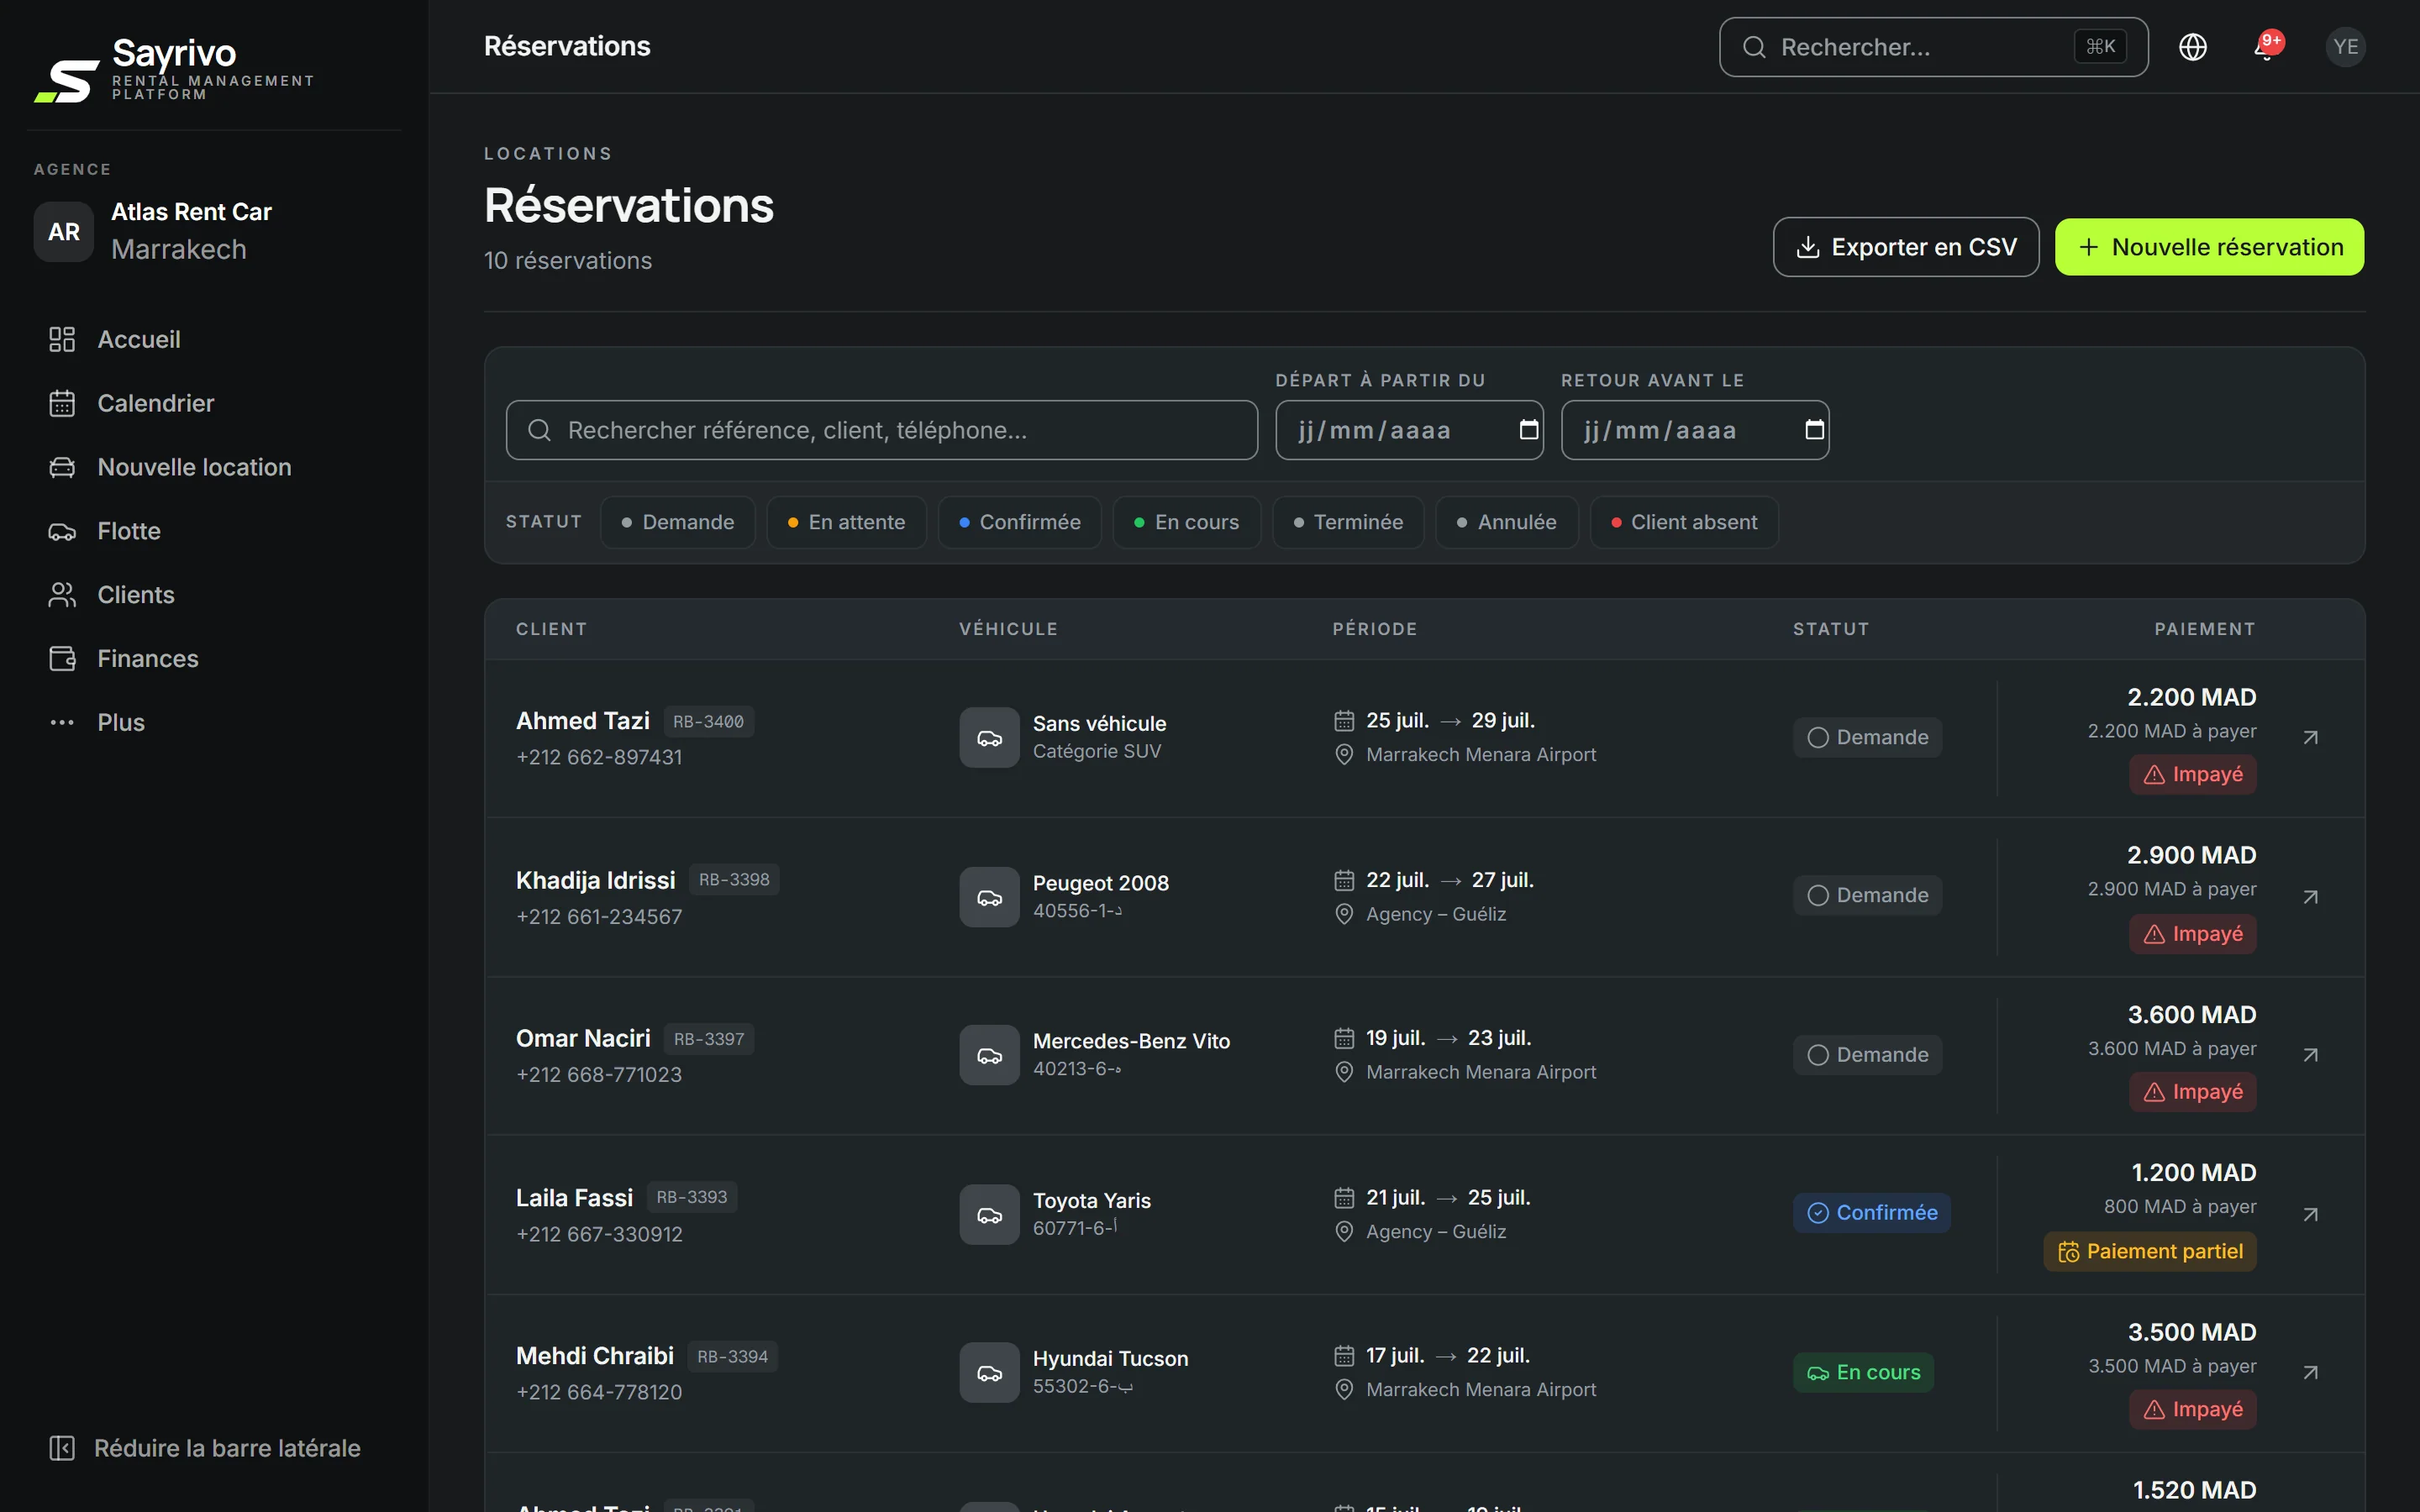Click Peugeot 2008 vehicle icon
This screenshot has width=2420, height=1512.
pos(989,897)
